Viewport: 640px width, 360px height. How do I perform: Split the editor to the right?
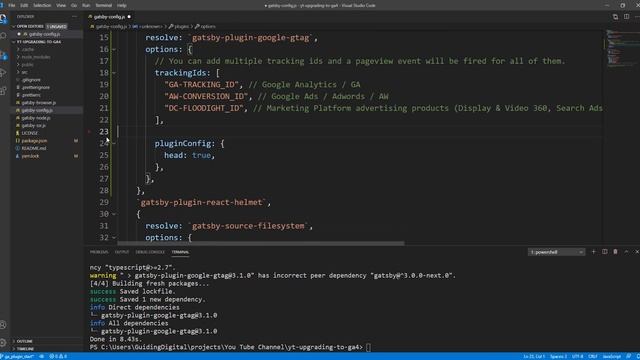click(x=627, y=17)
